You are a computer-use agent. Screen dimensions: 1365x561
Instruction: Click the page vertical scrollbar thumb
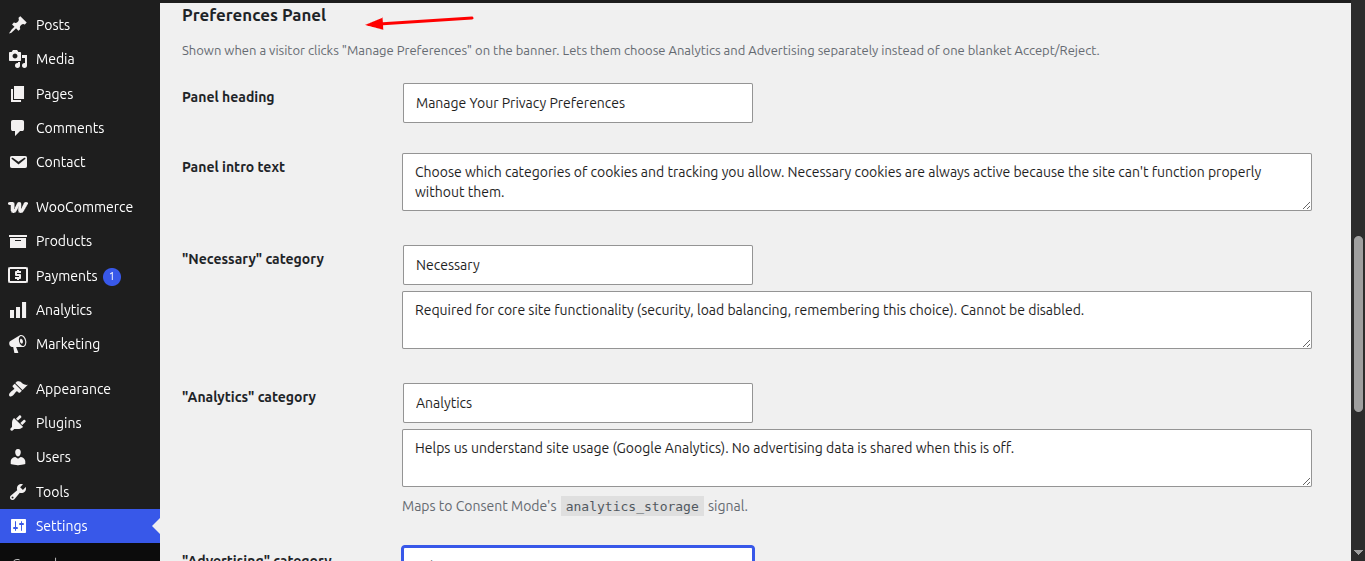[x=1357, y=324]
